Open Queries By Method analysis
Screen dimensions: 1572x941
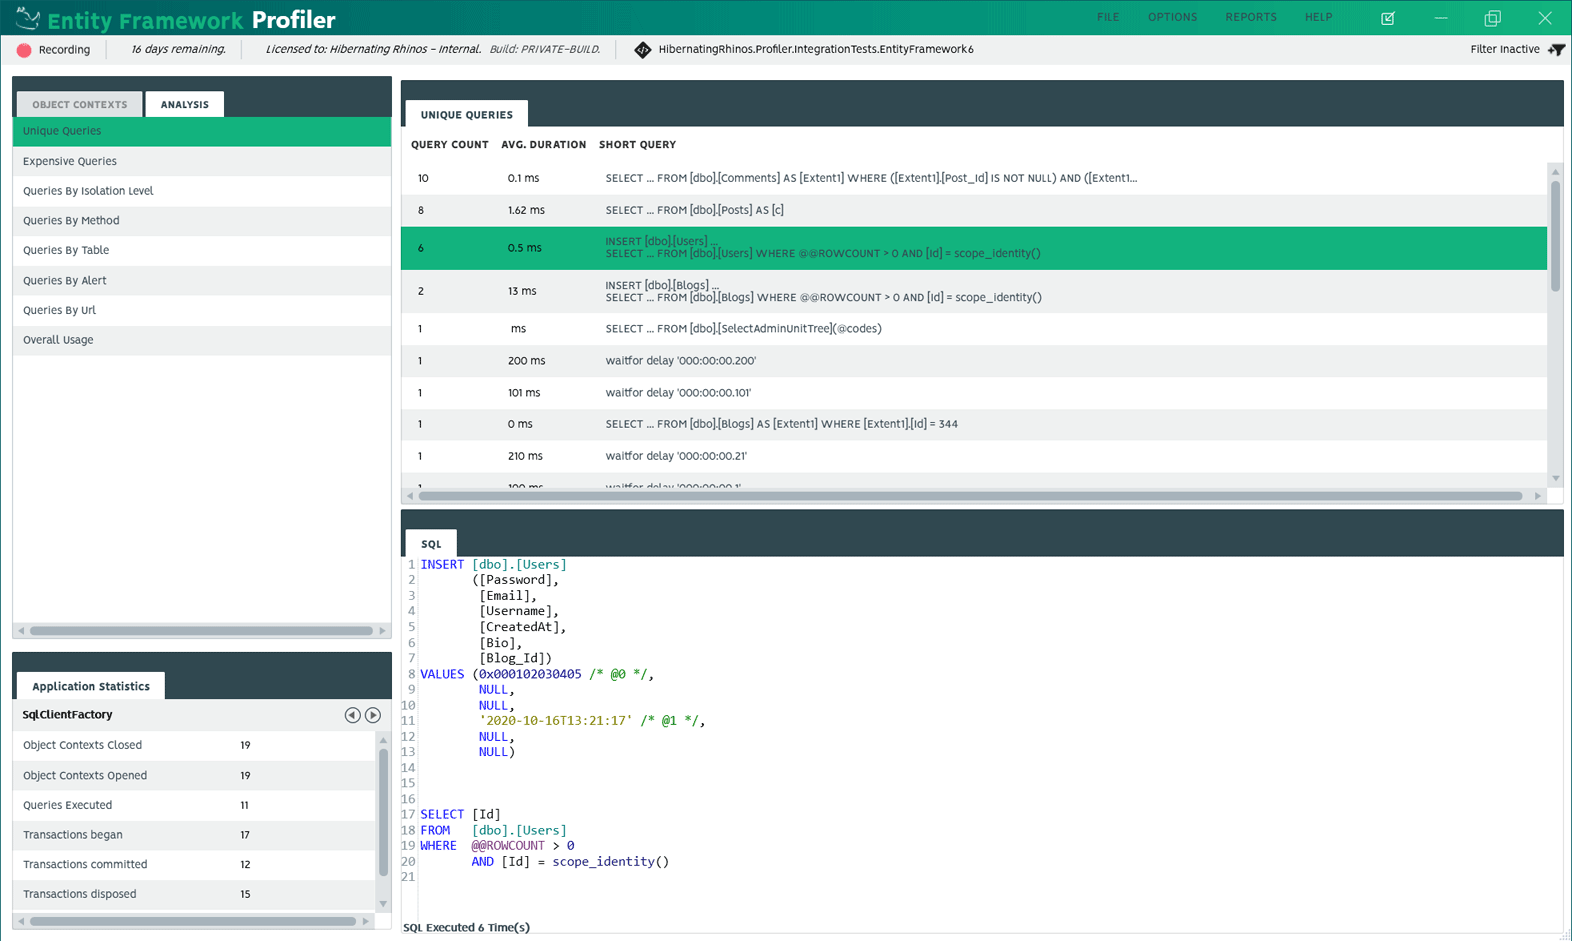(202, 221)
